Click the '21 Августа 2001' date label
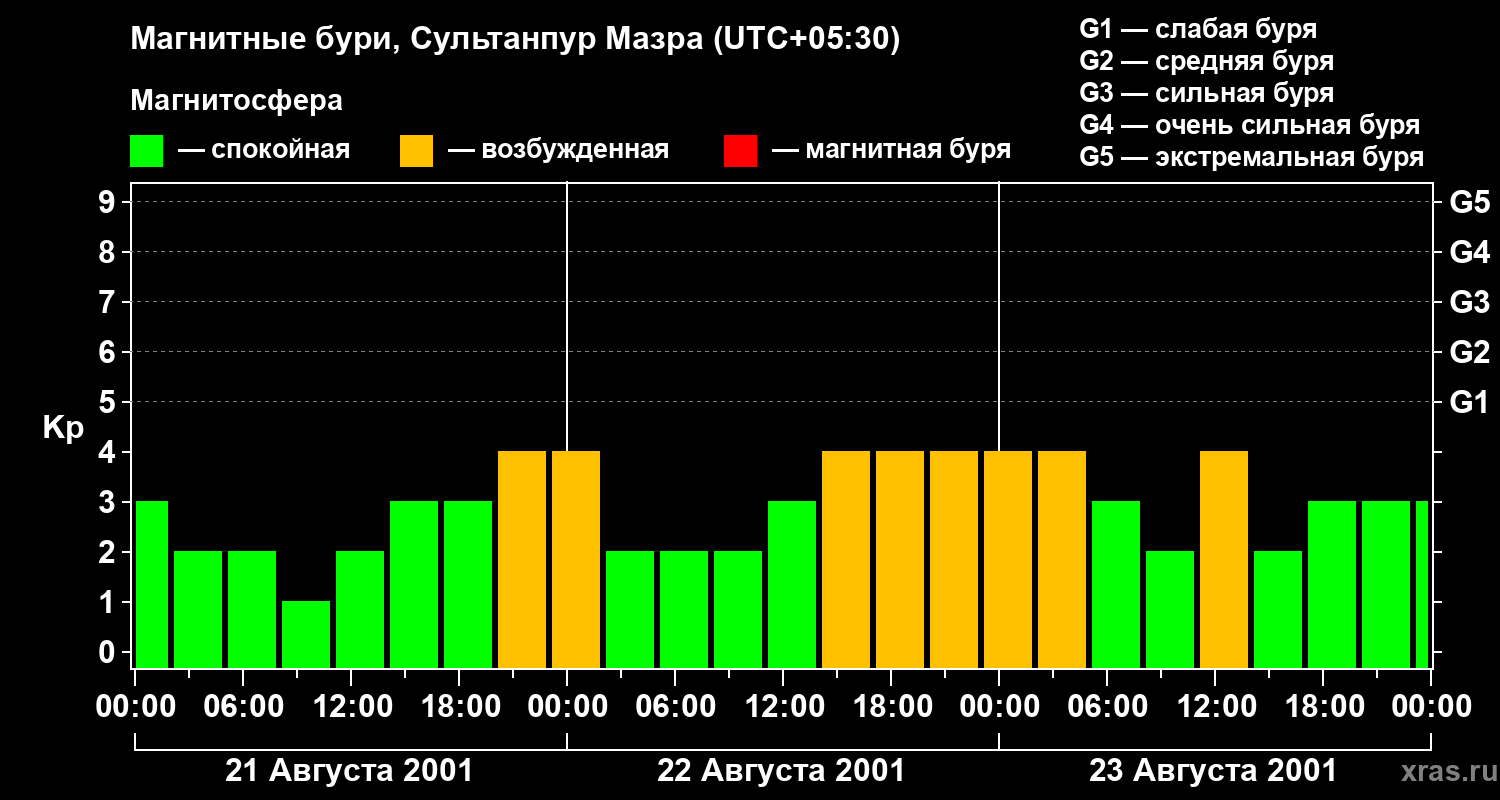Image resolution: width=1500 pixels, height=800 pixels. pyautogui.click(x=349, y=771)
